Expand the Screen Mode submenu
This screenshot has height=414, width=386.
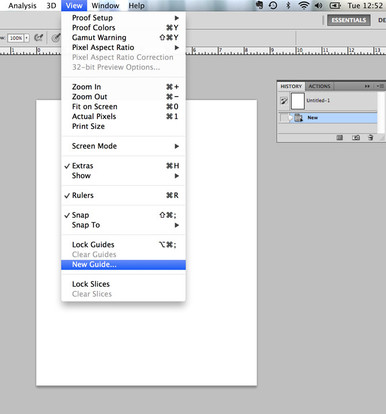click(123, 146)
